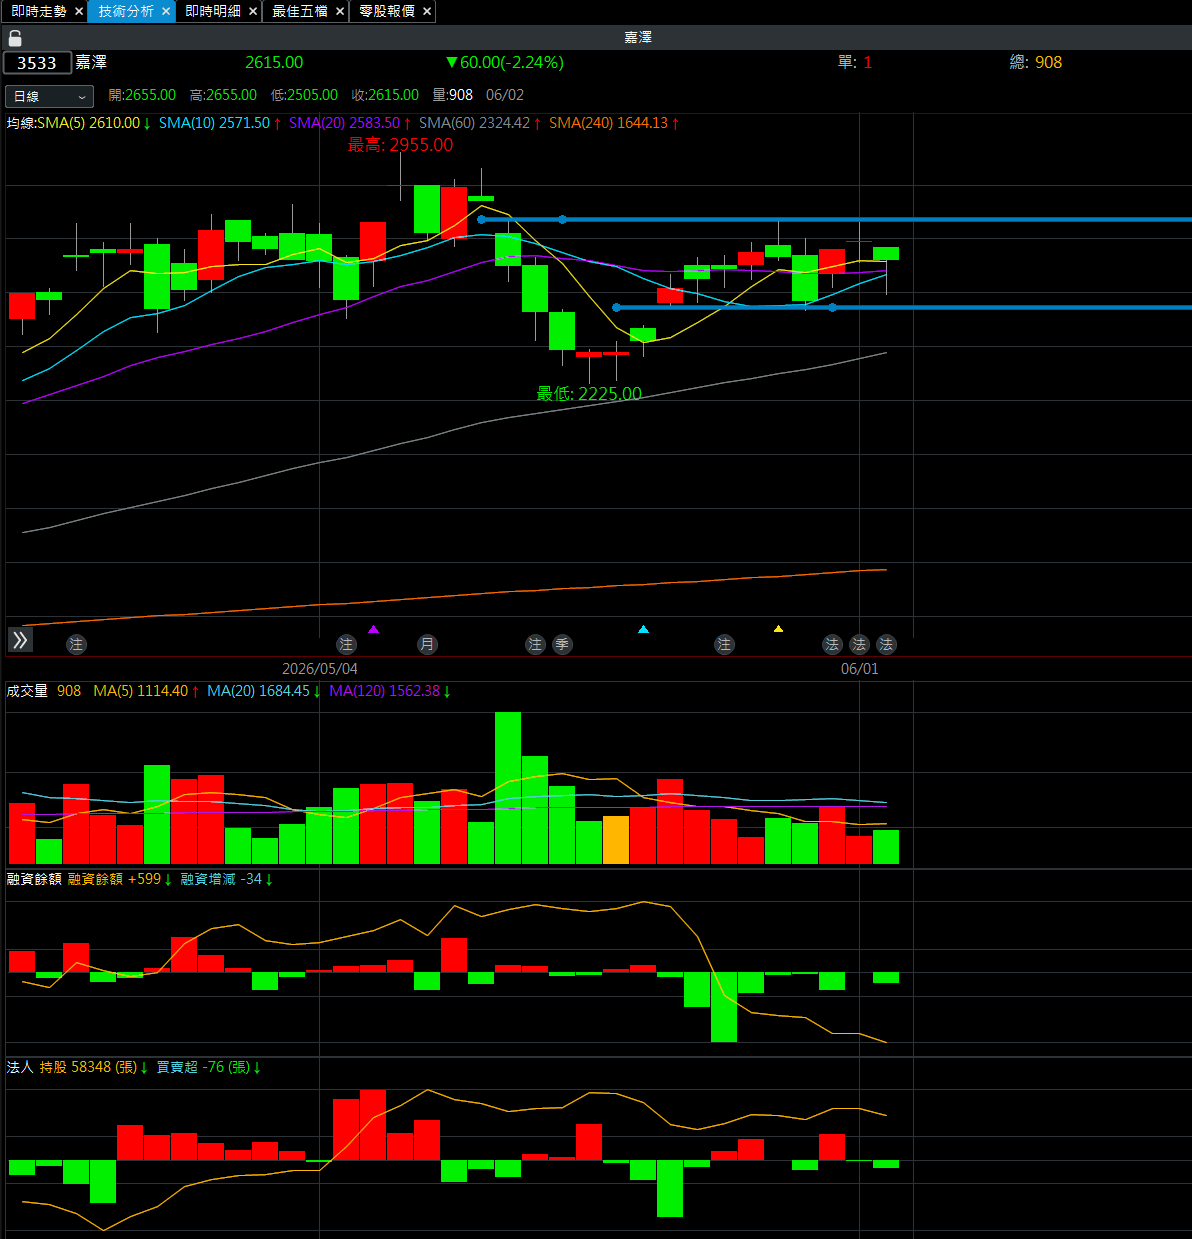Click the volume MA(5) 1114.40 label
Viewport: 1192px width, 1239px height.
(146, 691)
